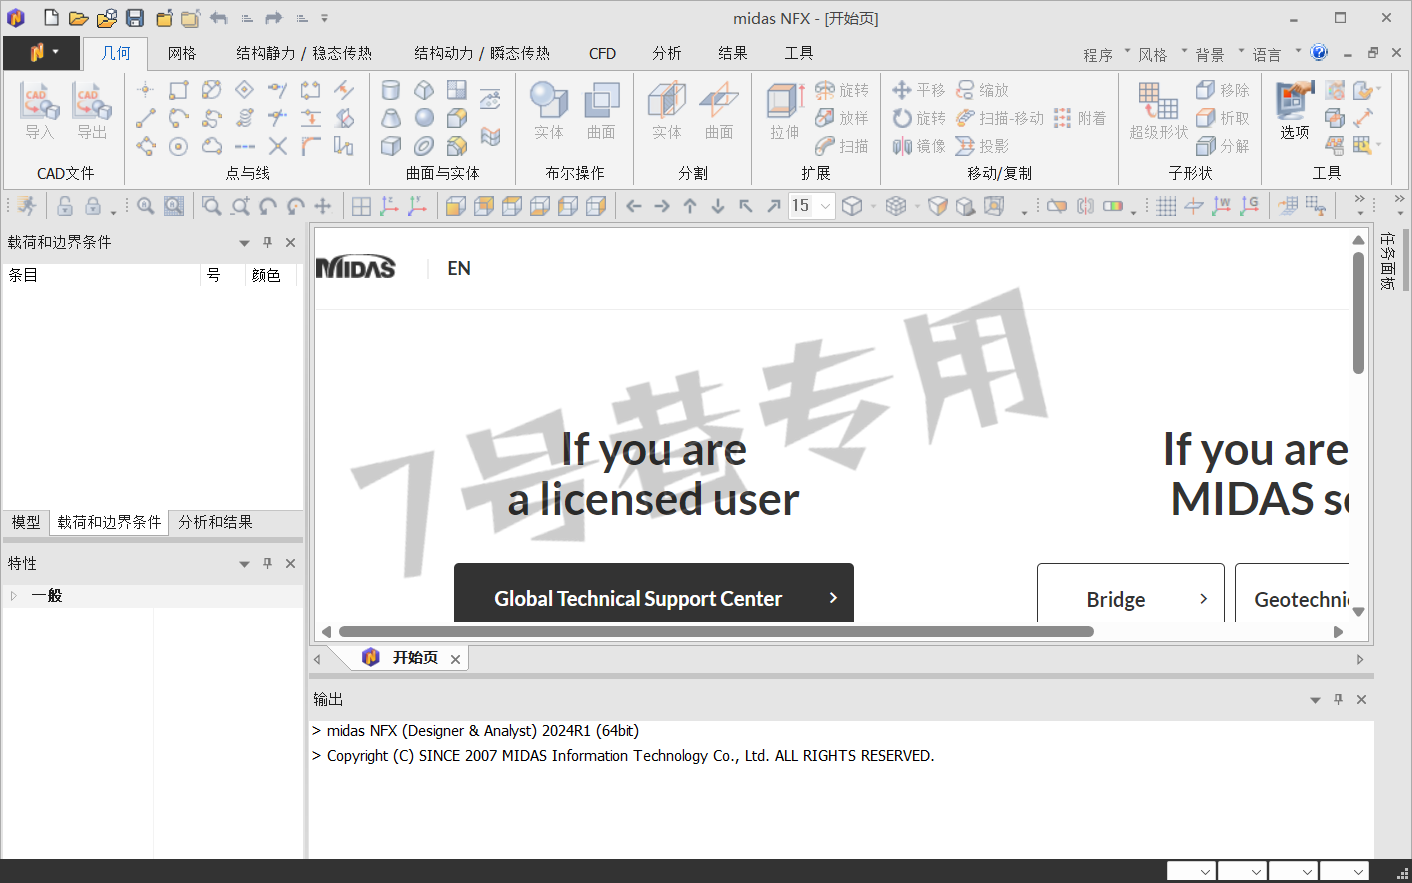1412x883 pixels.
Task: Click the new file icon in quick access
Action: point(51,18)
